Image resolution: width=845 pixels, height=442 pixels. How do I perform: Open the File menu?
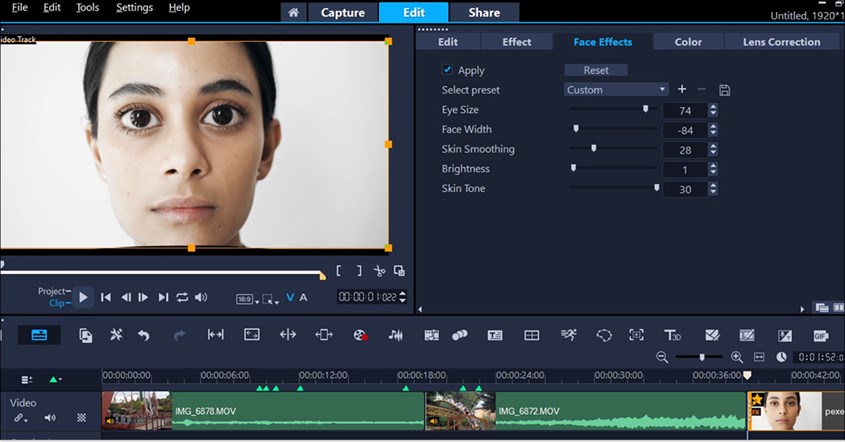pyautogui.click(x=19, y=8)
